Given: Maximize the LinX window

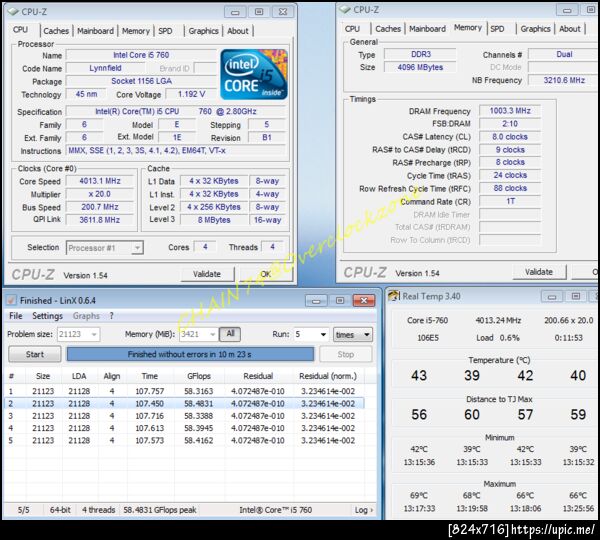Looking at the screenshot, I should [x=339, y=301].
